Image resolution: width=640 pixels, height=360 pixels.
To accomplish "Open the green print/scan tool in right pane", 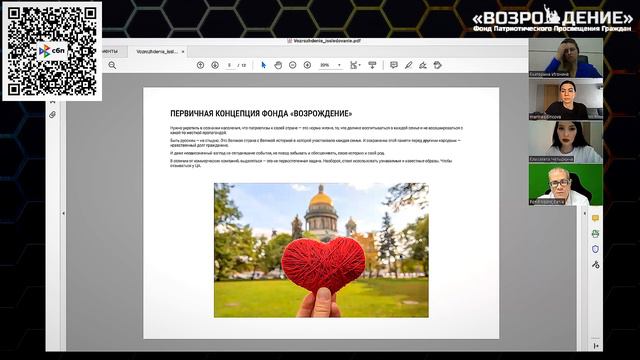I will click(596, 233).
